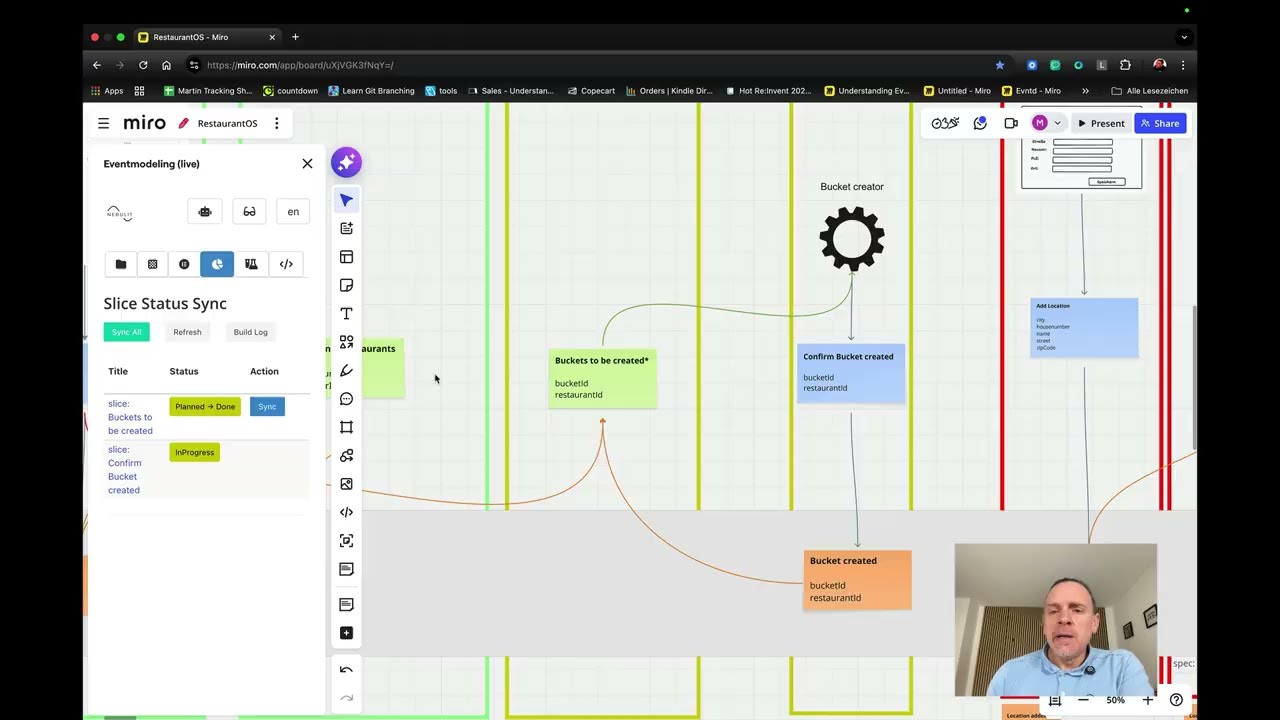Image resolution: width=1280 pixels, height=720 pixels.
Task: Click the browser address bar URL
Action: (300, 65)
